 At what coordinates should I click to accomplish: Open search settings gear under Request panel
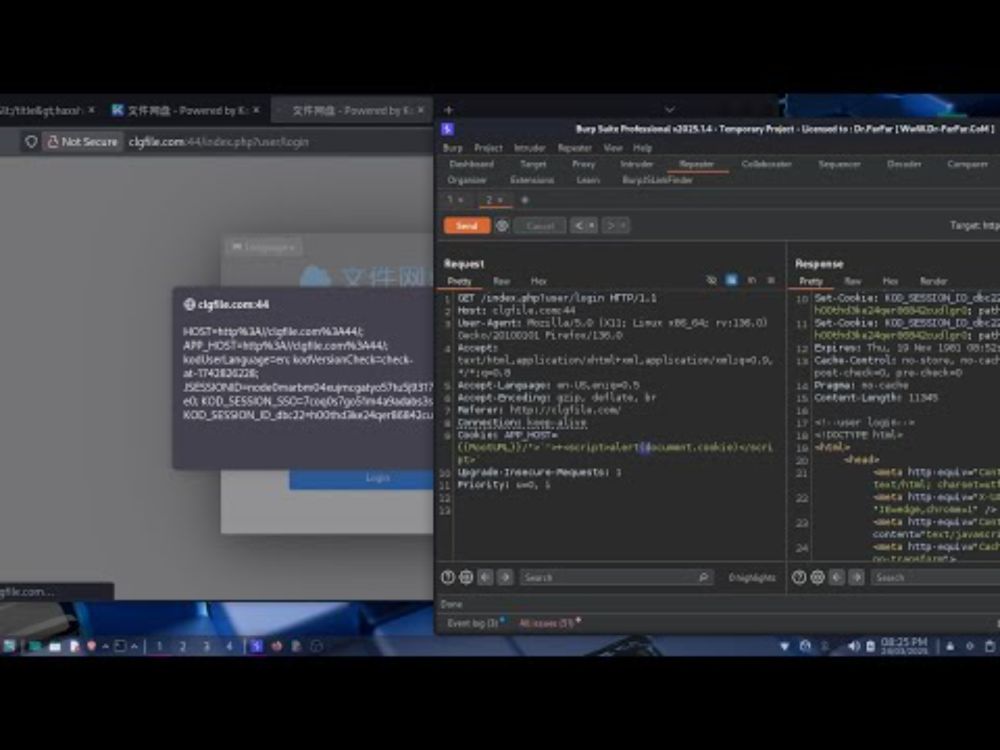tap(466, 577)
